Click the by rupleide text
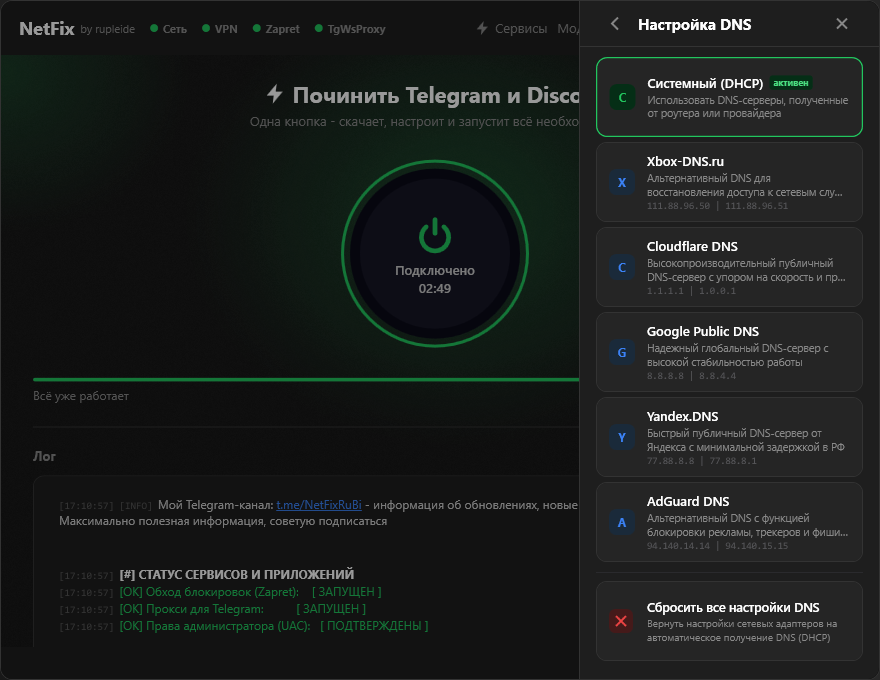The height and width of the screenshot is (680, 880). click(x=107, y=29)
